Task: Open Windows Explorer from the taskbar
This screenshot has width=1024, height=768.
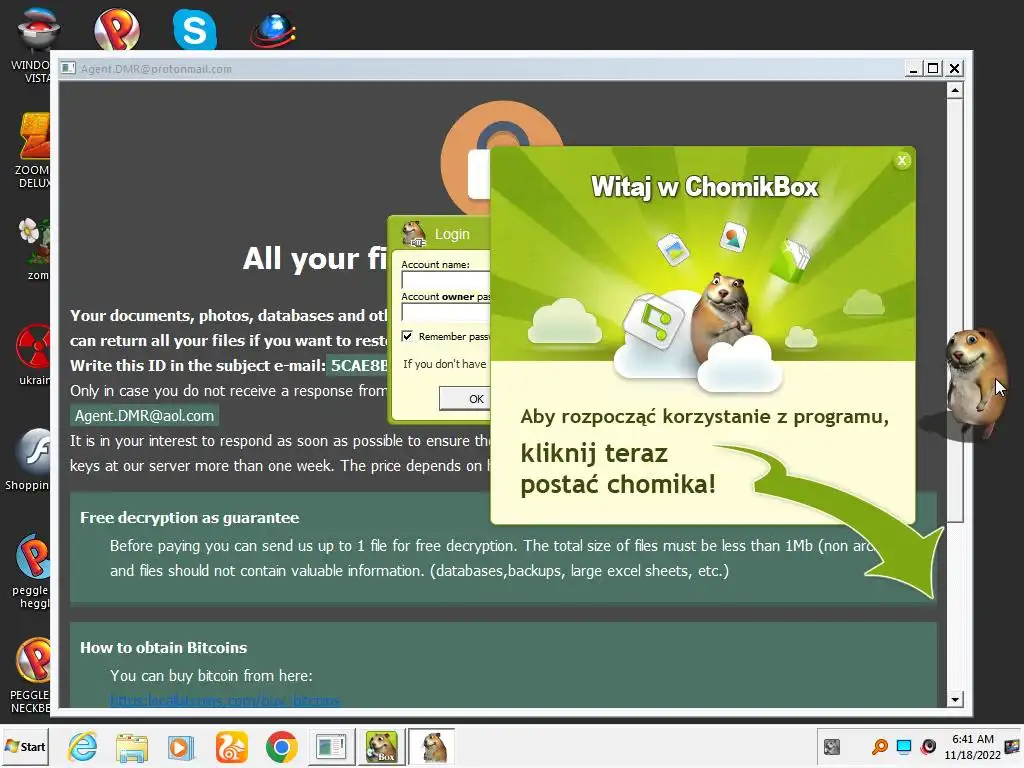Action: [x=132, y=746]
